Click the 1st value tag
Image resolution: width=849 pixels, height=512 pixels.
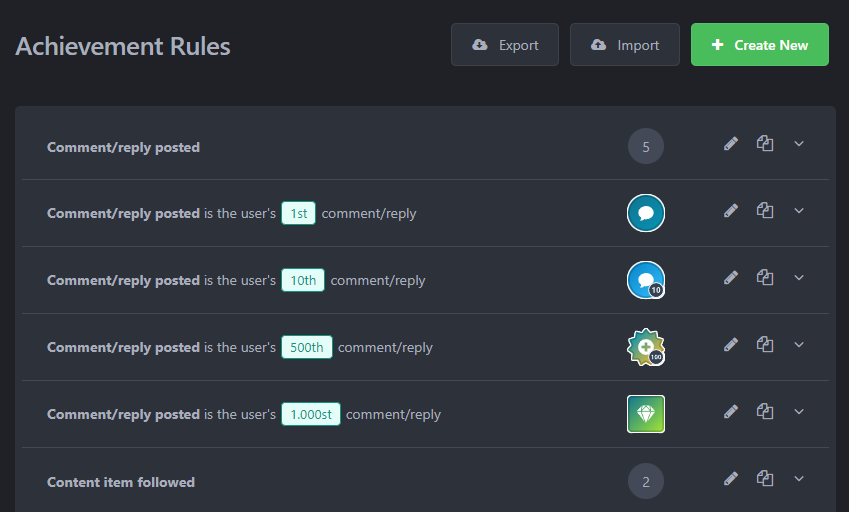[298, 213]
